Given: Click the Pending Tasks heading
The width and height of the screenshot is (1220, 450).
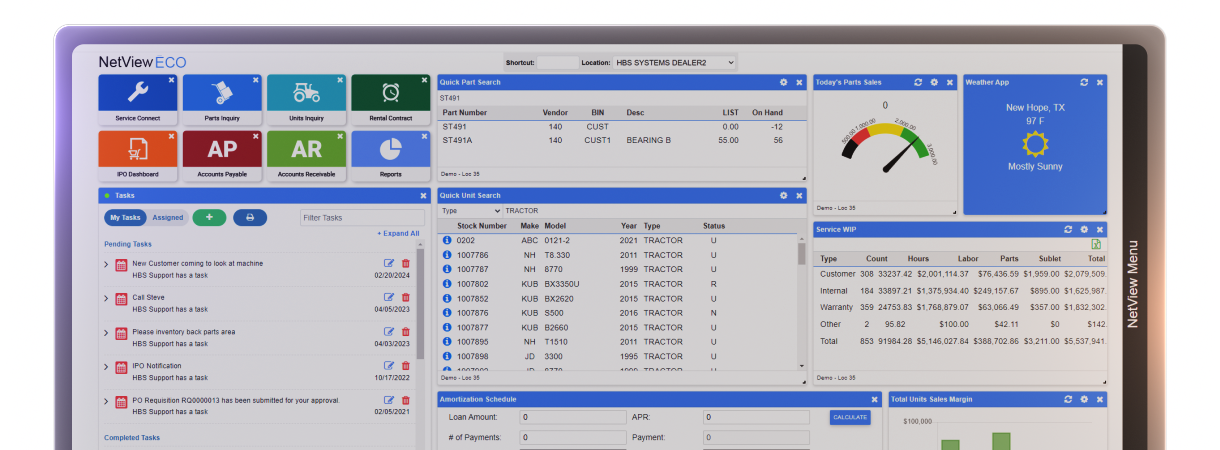Looking at the screenshot, I should pyautogui.click(x=128, y=244).
